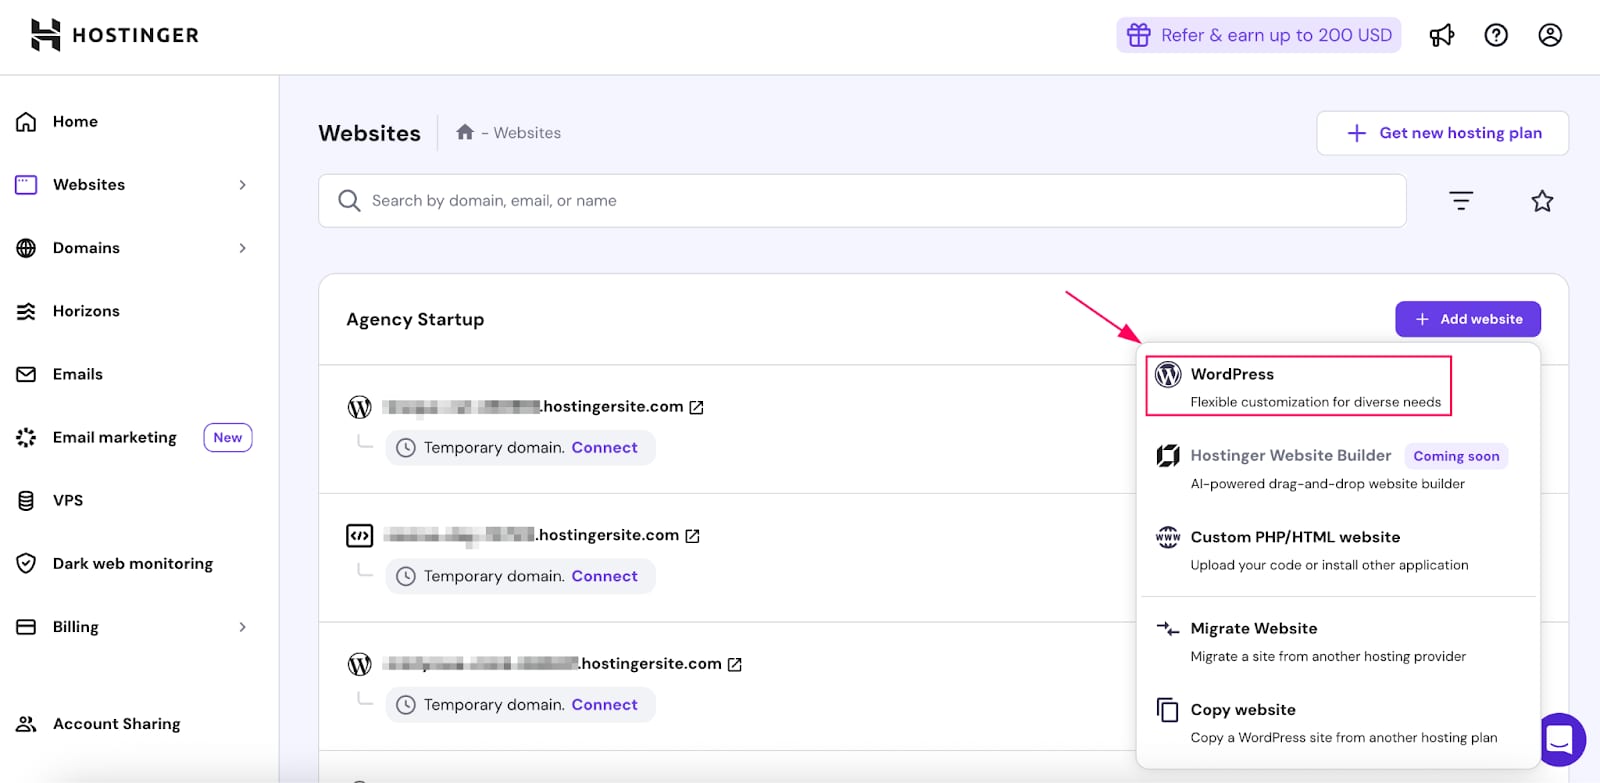The width and height of the screenshot is (1600, 783).
Task: Choose Copy website option
Action: point(1243,710)
